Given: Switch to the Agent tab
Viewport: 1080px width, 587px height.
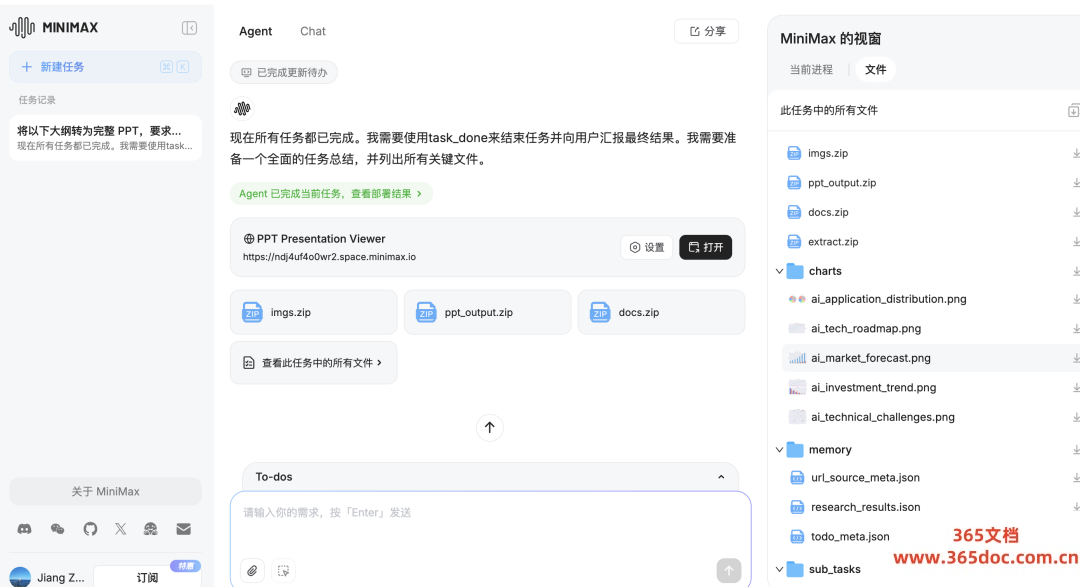Looking at the screenshot, I should [256, 31].
